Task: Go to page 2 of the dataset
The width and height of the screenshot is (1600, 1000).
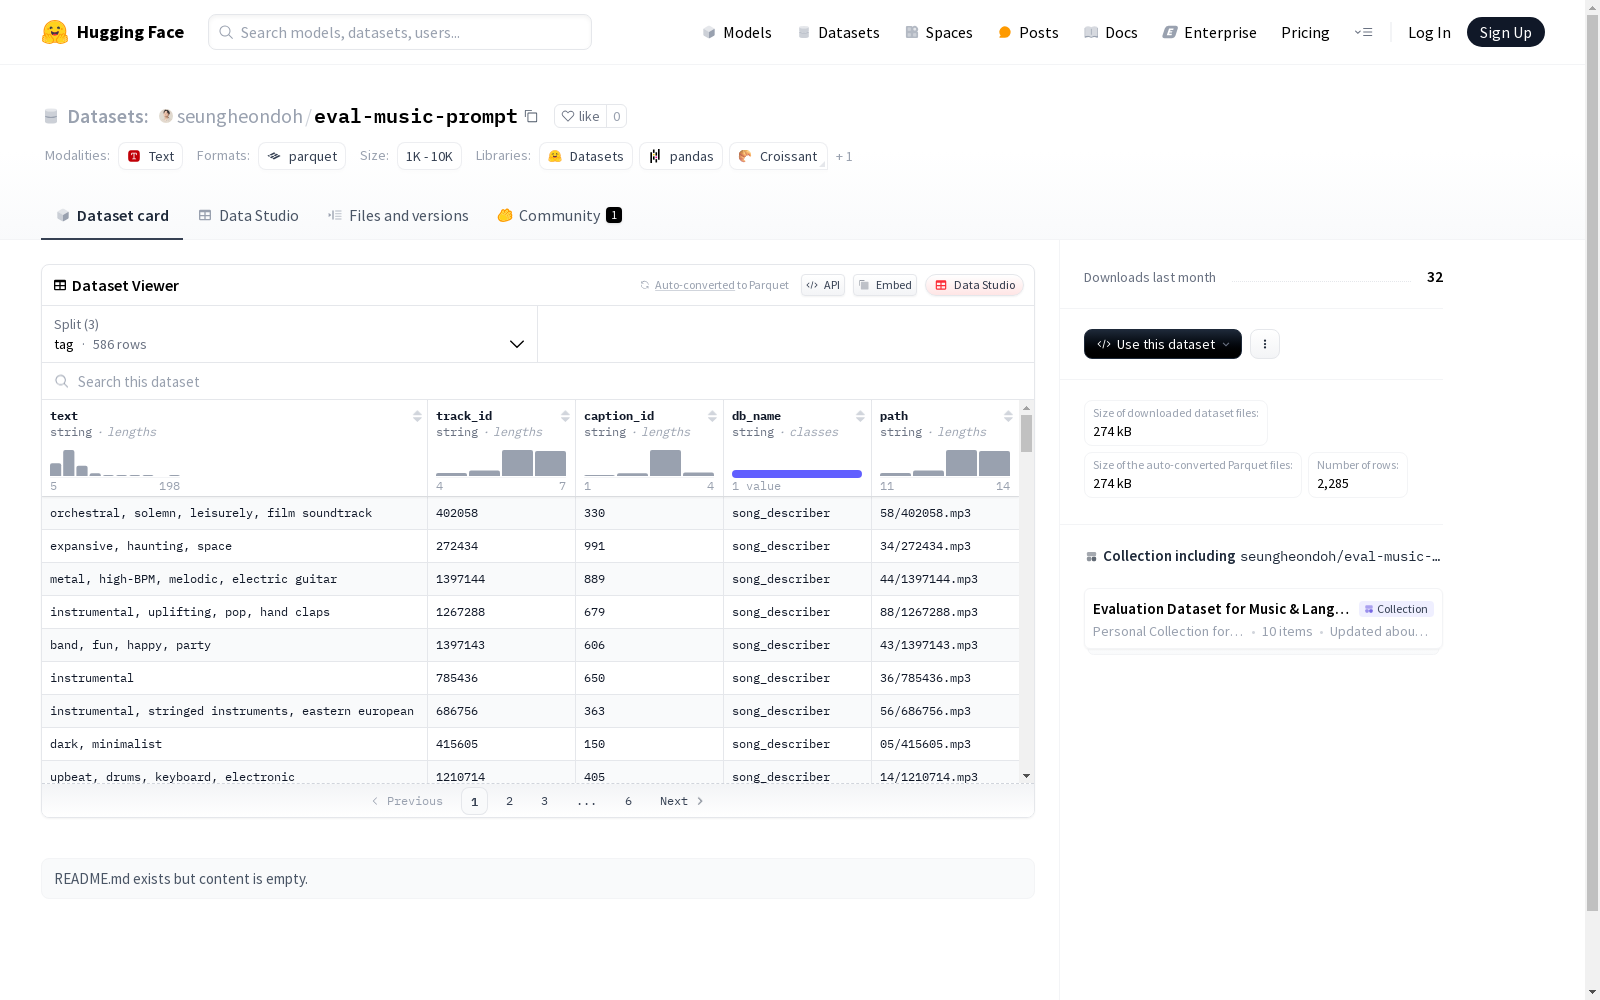Action: tap(509, 801)
